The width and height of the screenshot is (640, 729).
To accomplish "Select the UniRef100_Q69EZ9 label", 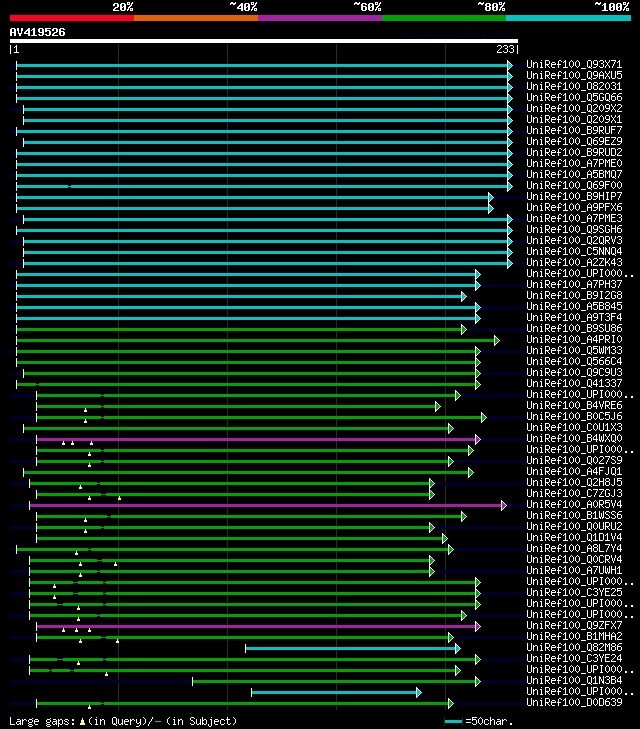I will pos(574,141).
